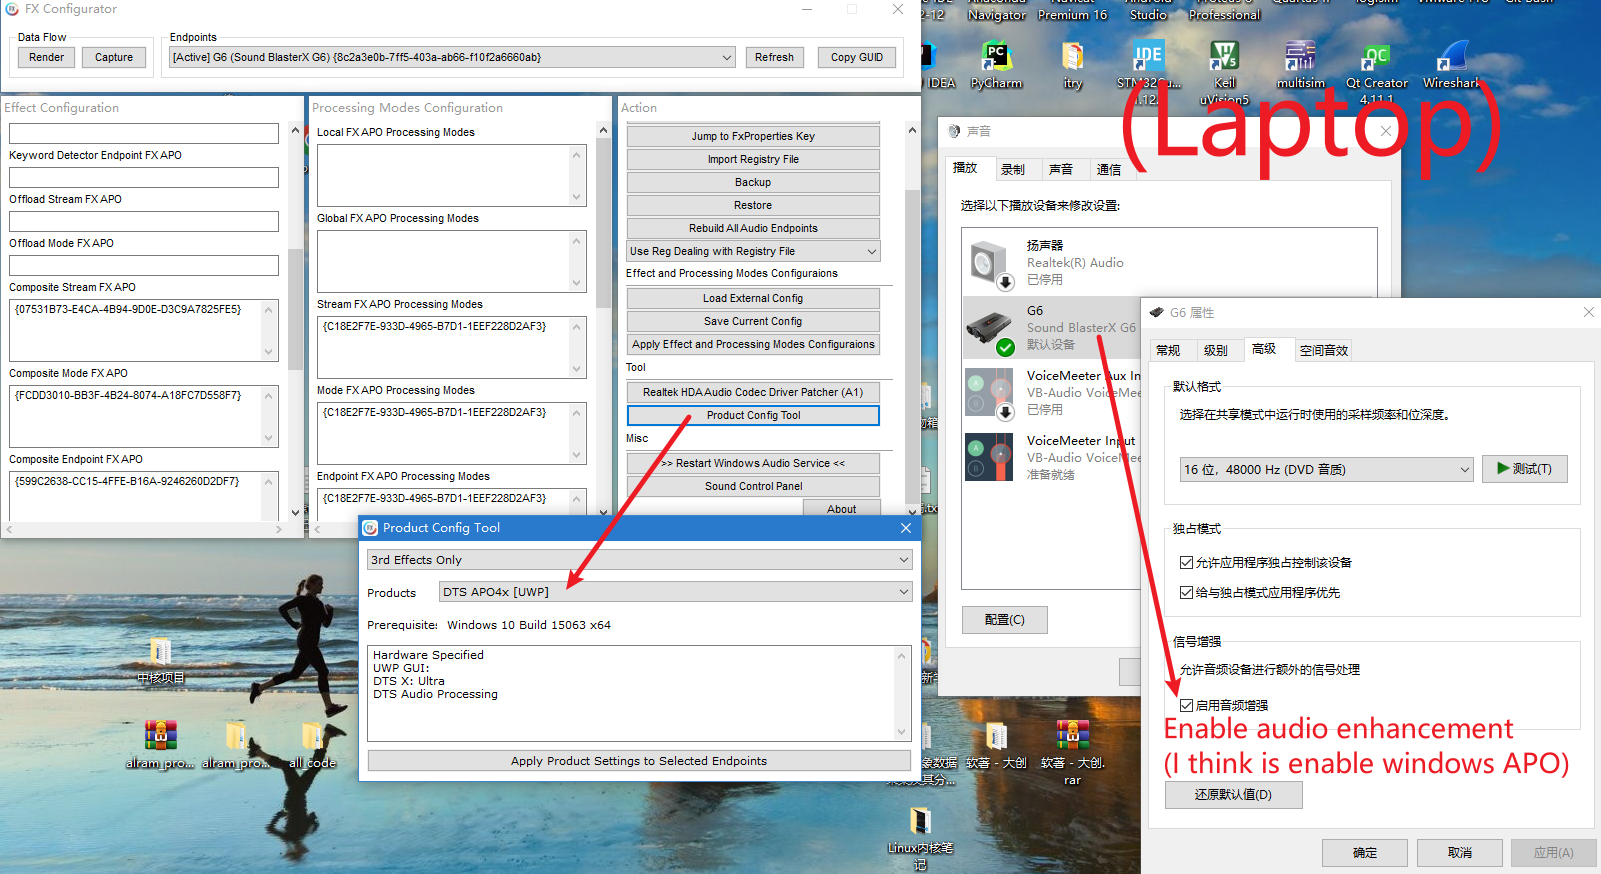Toggle 允许应用程序独占控制该设备 checkbox
This screenshot has height=874, width=1601.
coord(1186,563)
